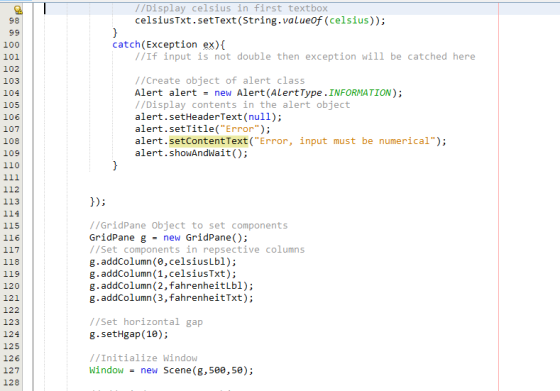This screenshot has height=391, width=560.
Task: Click g.addColumn(0,celsiusLbl) line
Action: 163,262
